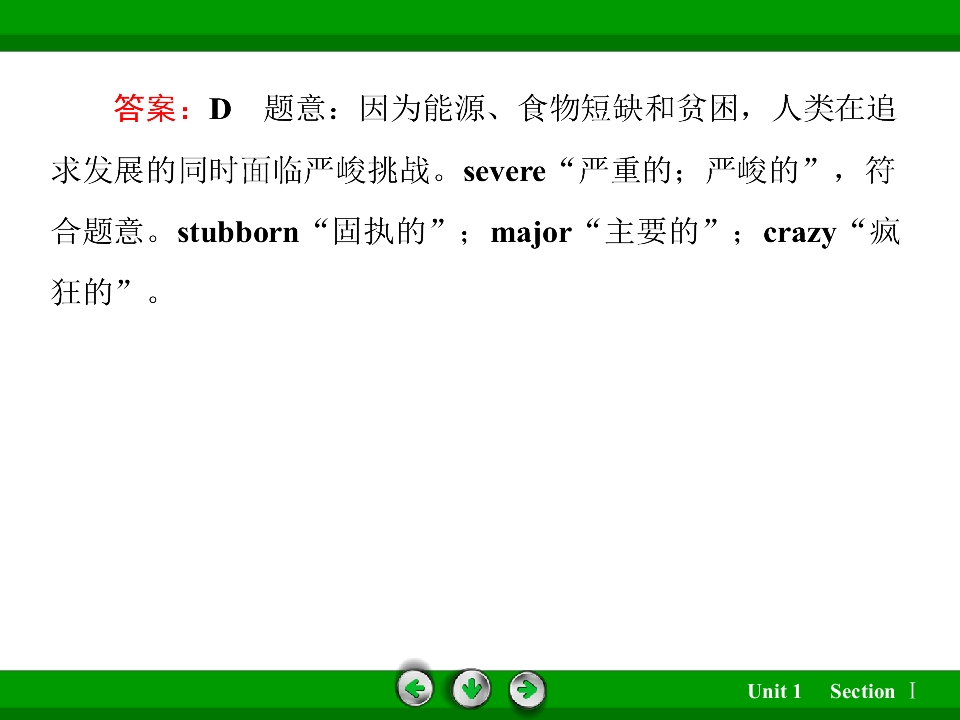Viewport: 960px width, 720px height.
Task: Click the green right arrow next-slide button
Action: pos(527,689)
